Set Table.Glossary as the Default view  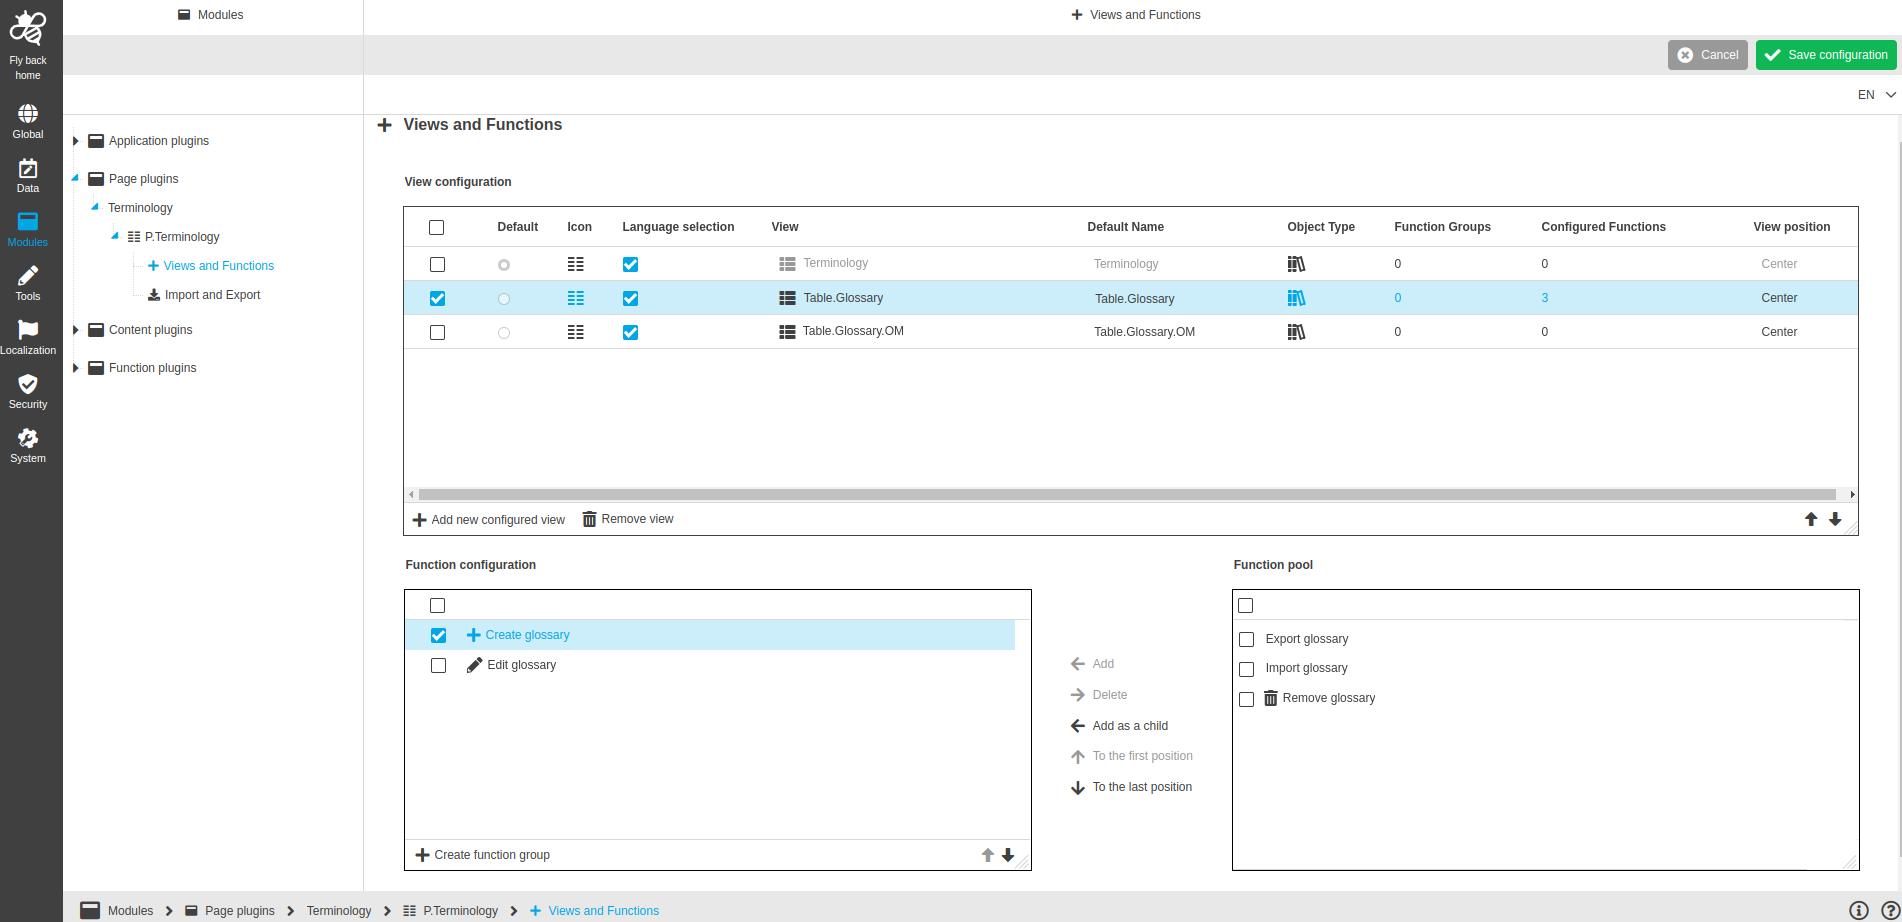(x=504, y=298)
